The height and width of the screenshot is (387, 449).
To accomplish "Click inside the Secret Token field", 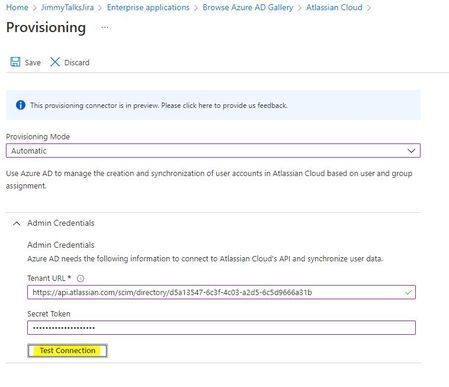I will click(221, 328).
